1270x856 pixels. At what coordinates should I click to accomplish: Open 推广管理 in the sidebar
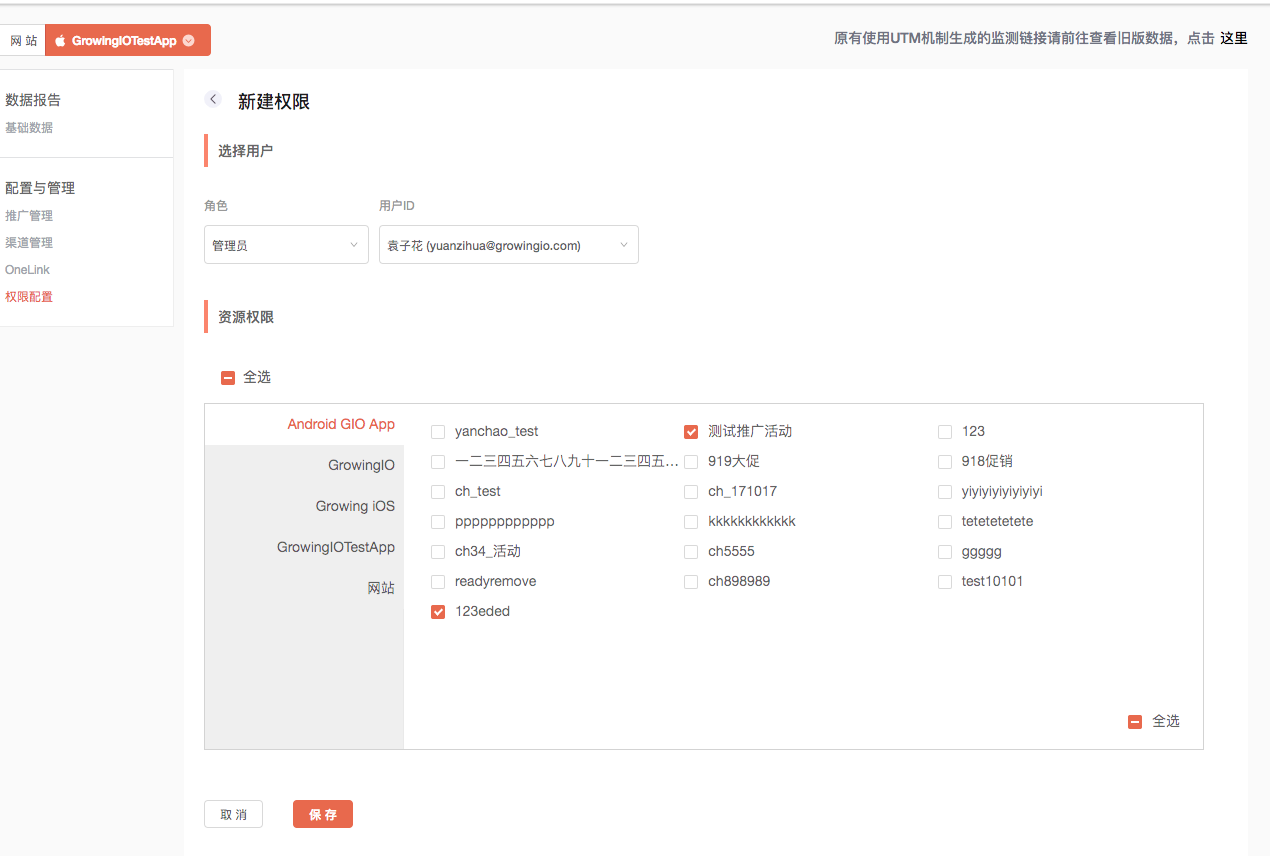29,216
